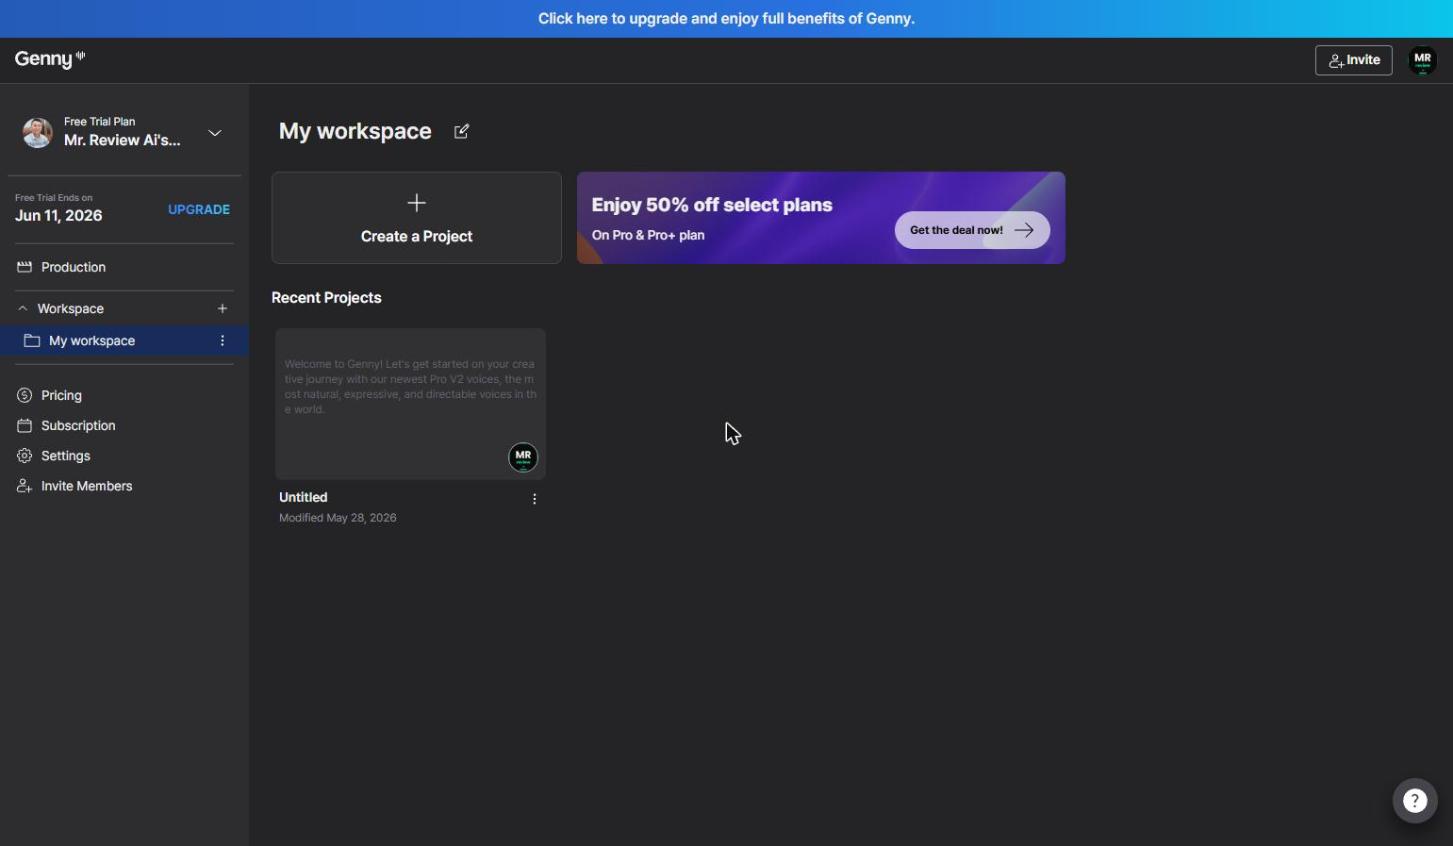The width and height of the screenshot is (1453, 846).
Task: Click Modified May 28, 2026 text
Action: pos(338,518)
